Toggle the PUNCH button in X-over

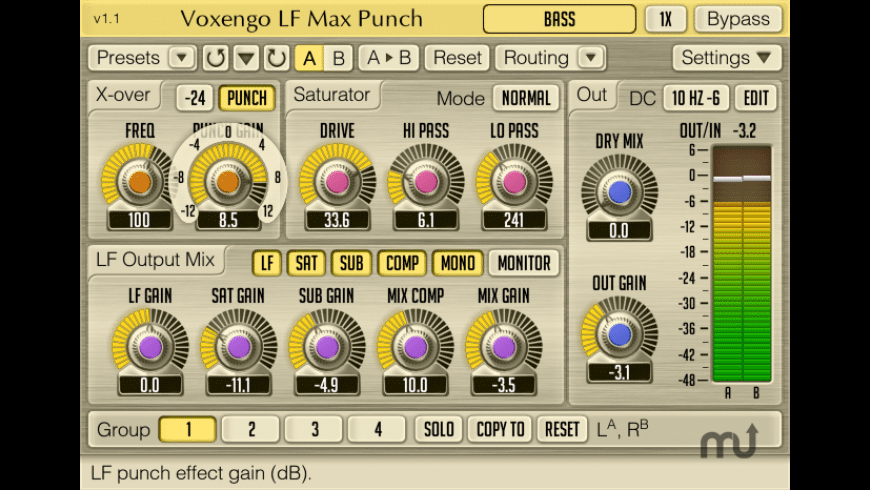click(247, 98)
